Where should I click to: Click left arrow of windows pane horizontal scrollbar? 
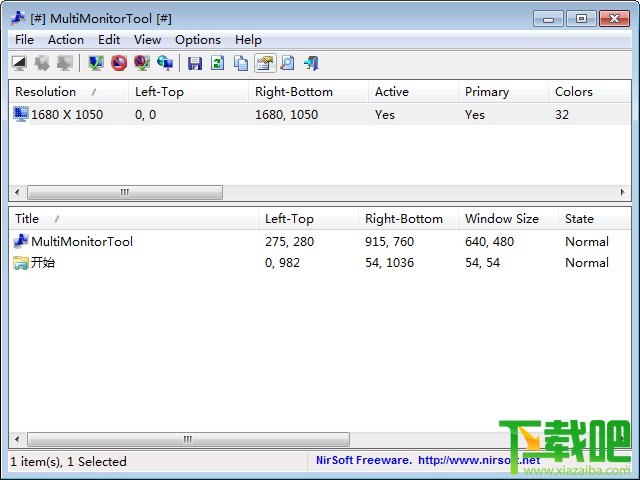point(17,439)
